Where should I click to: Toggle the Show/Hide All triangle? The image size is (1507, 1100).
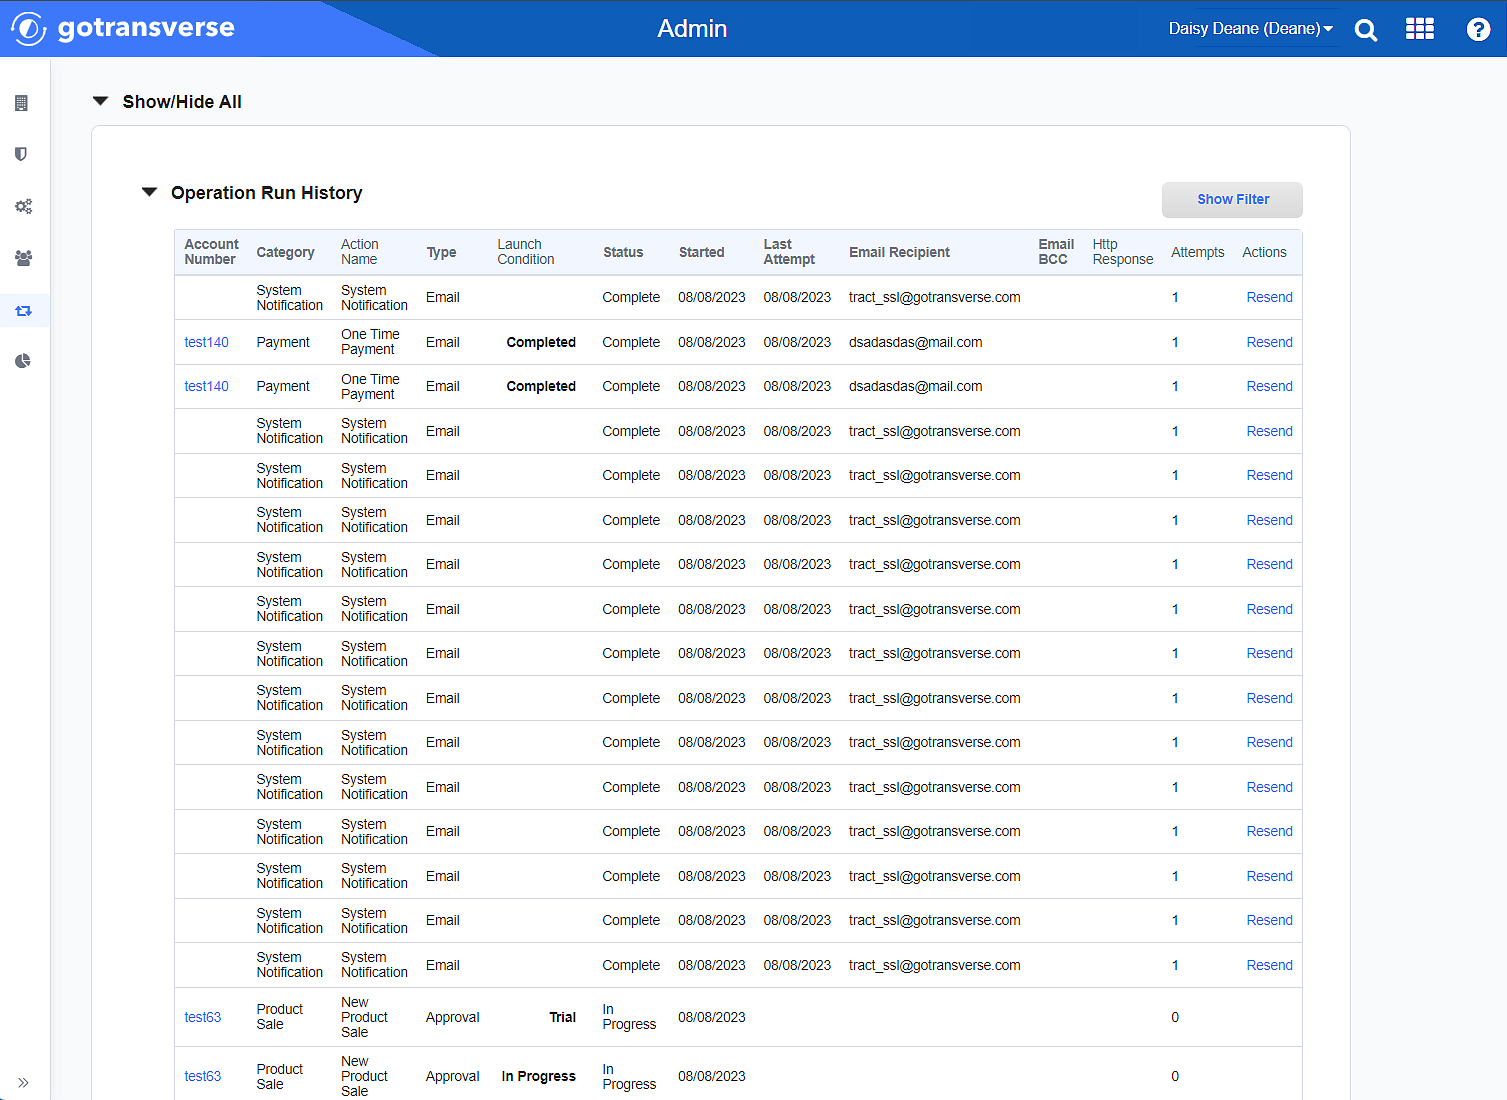[x=100, y=101]
